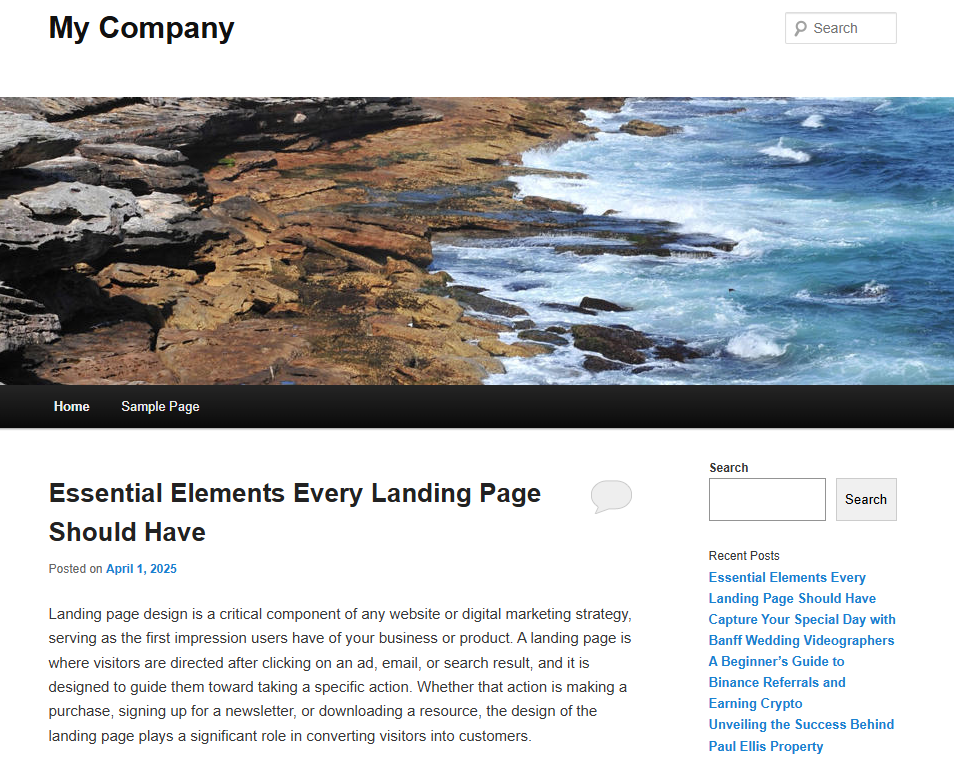Viewport: 954px width, 757px height.
Task: Click the Recent Posts heading text
Action: coord(743,556)
